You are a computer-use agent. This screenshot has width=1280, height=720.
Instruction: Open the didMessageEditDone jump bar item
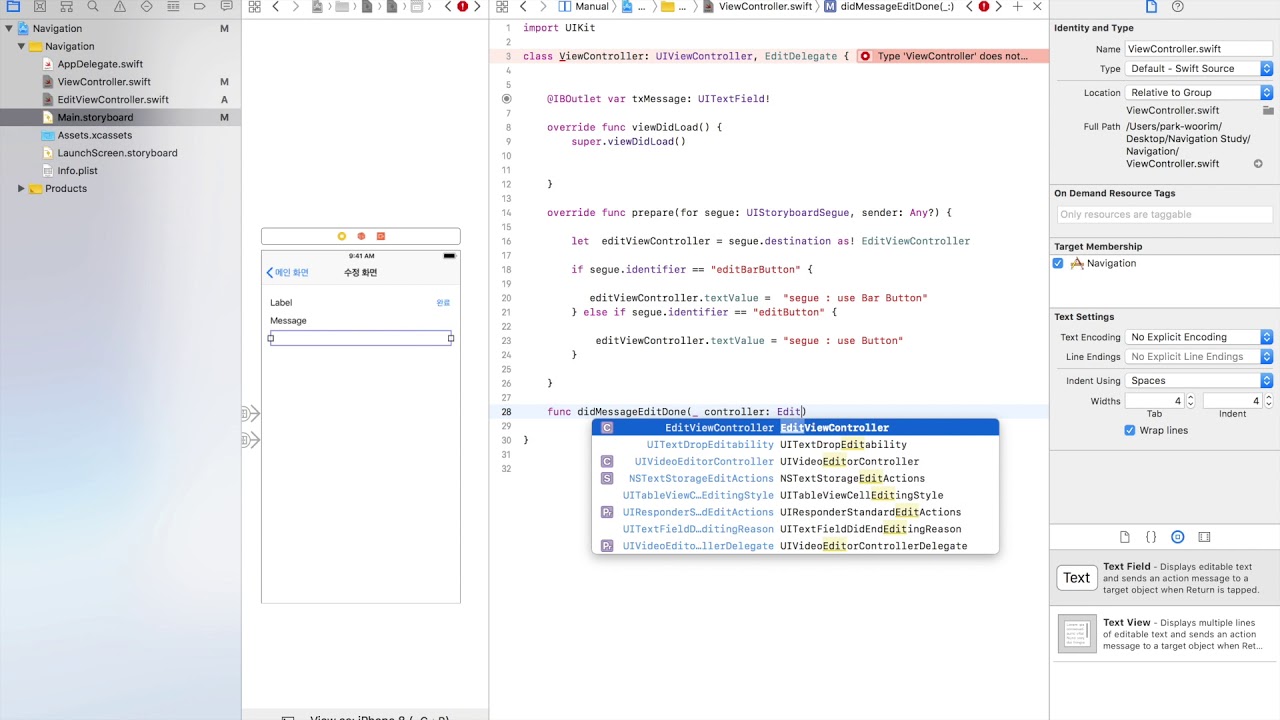point(889,6)
